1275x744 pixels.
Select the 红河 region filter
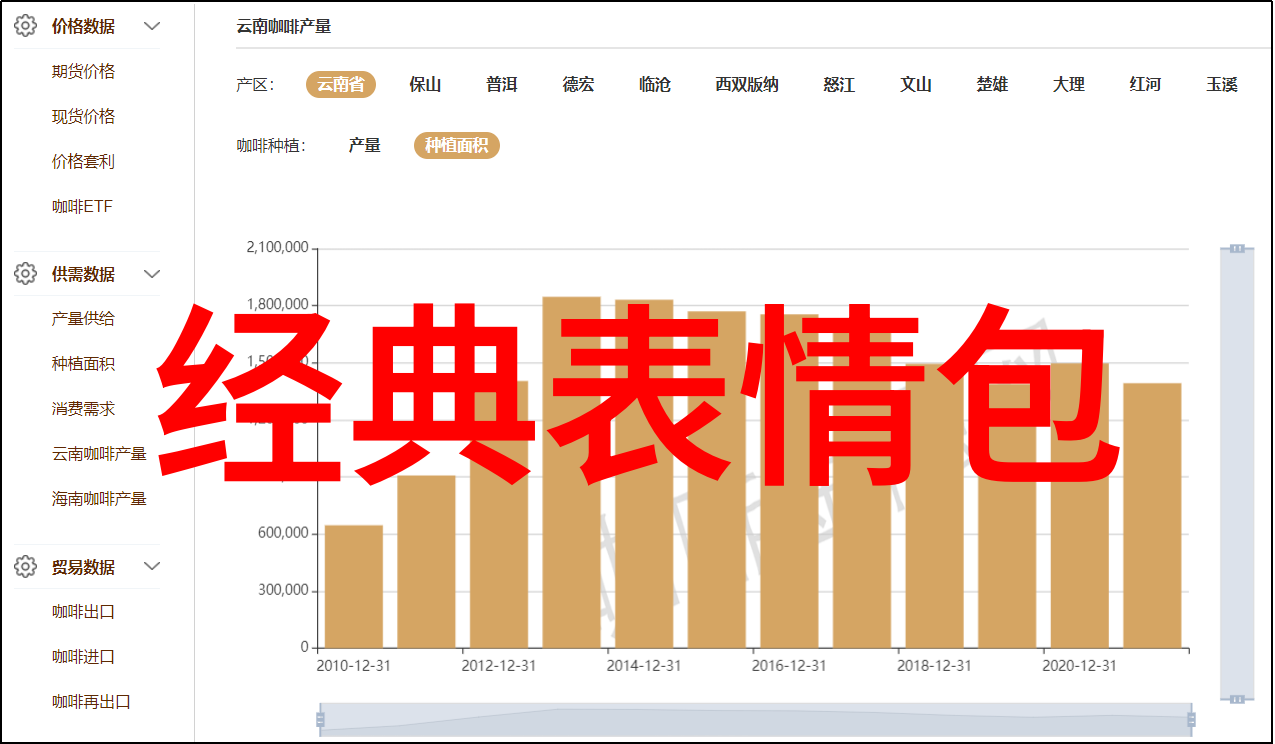(1145, 85)
